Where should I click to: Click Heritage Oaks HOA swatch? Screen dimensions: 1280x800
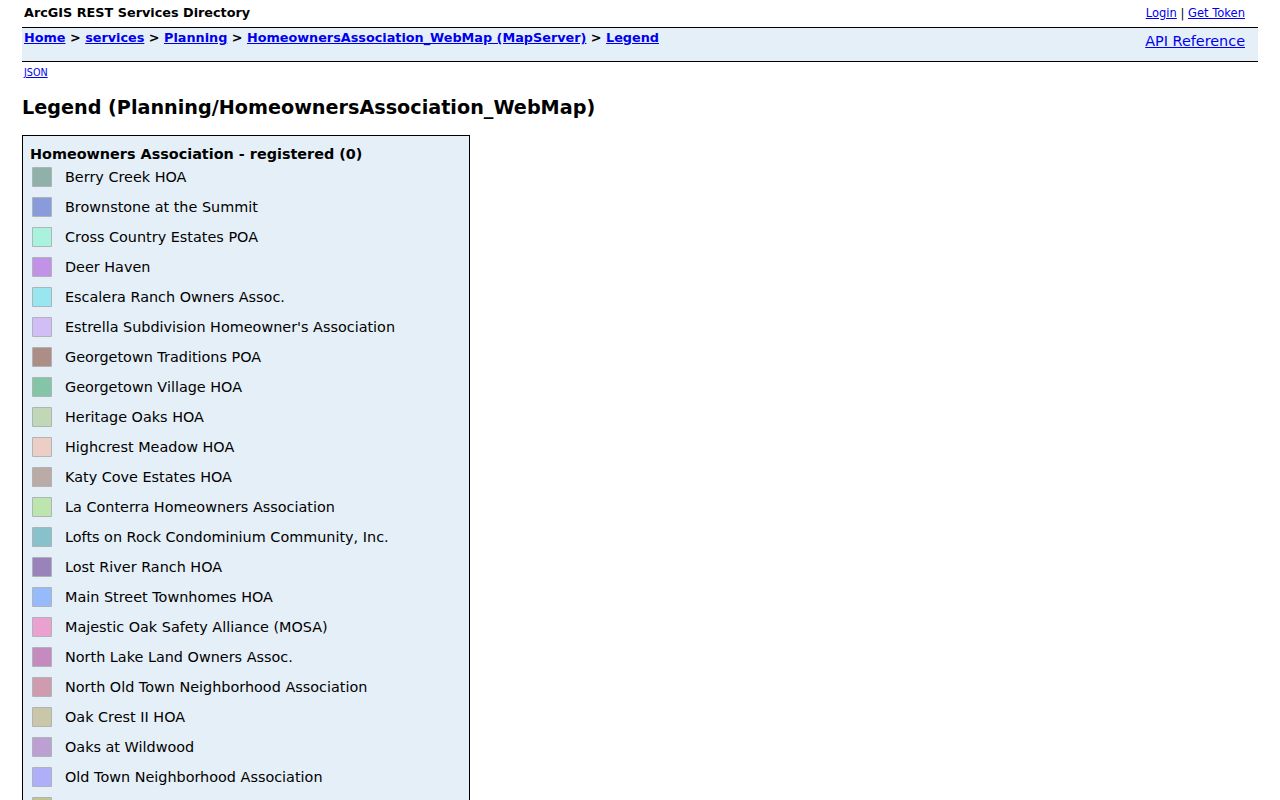[x=42, y=417]
